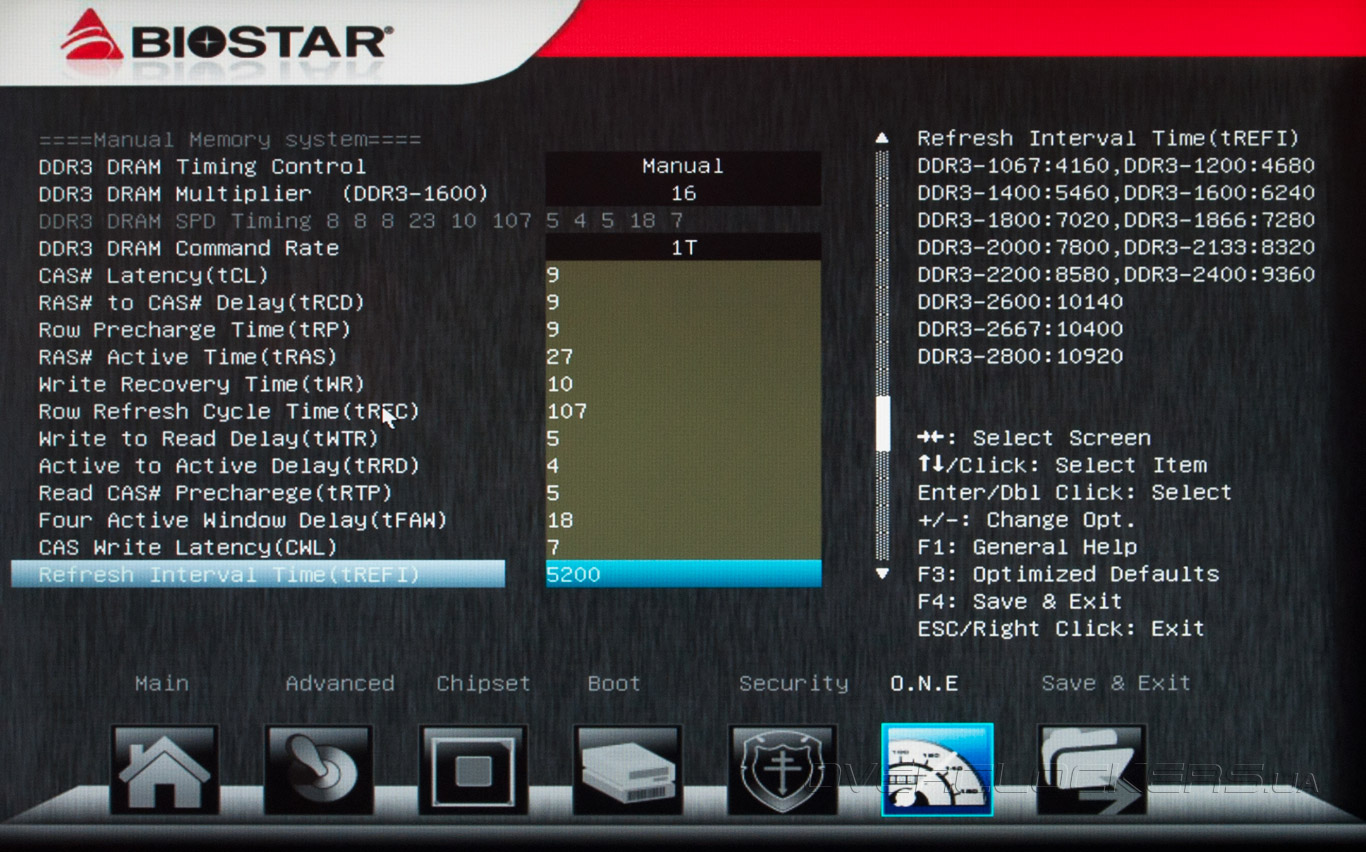This screenshot has height=852, width=1366.
Task: Select the RAS# Active Time(tRAS) label
Action: [x=188, y=357]
